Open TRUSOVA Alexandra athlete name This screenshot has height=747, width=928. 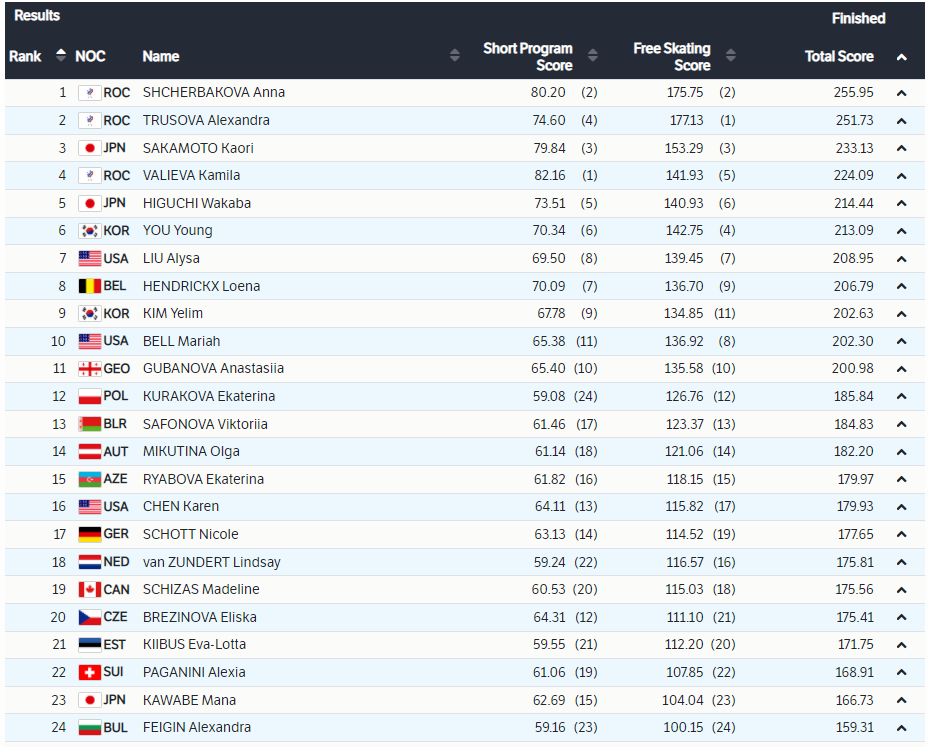[x=206, y=120]
